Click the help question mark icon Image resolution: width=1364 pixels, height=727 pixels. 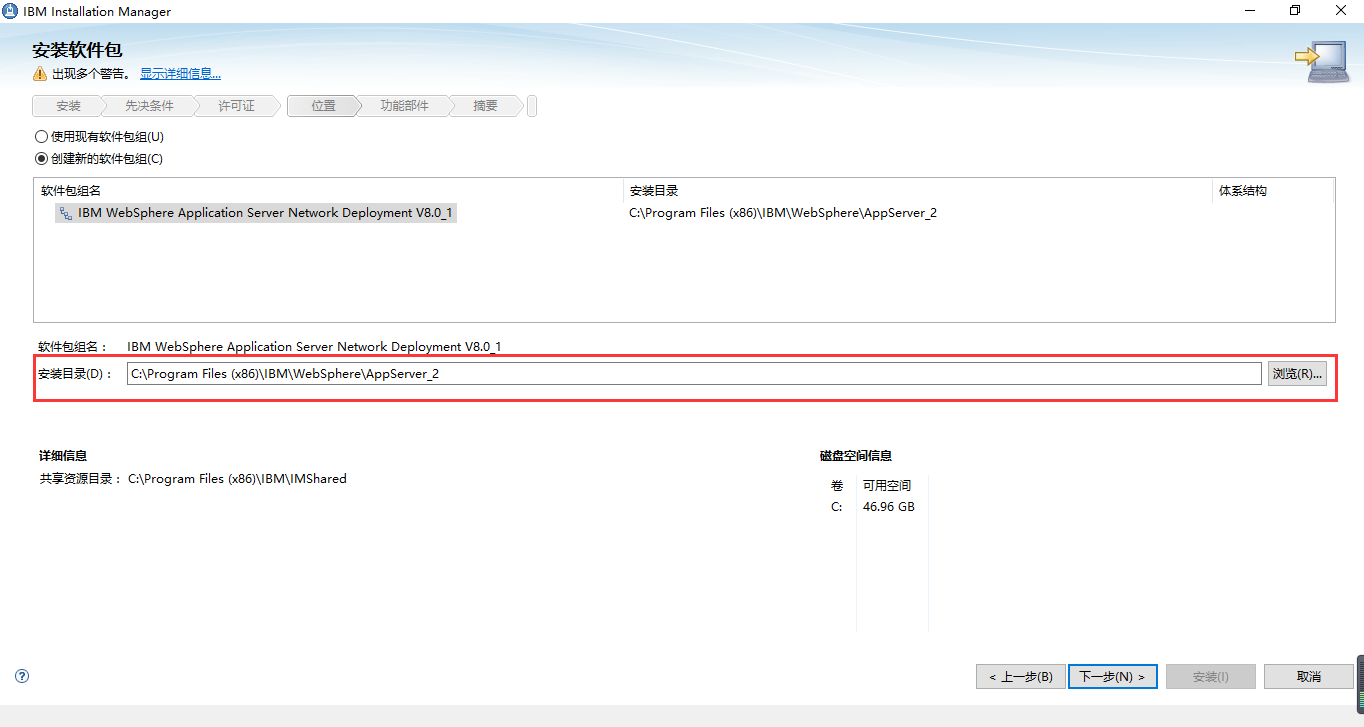(x=22, y=676)
